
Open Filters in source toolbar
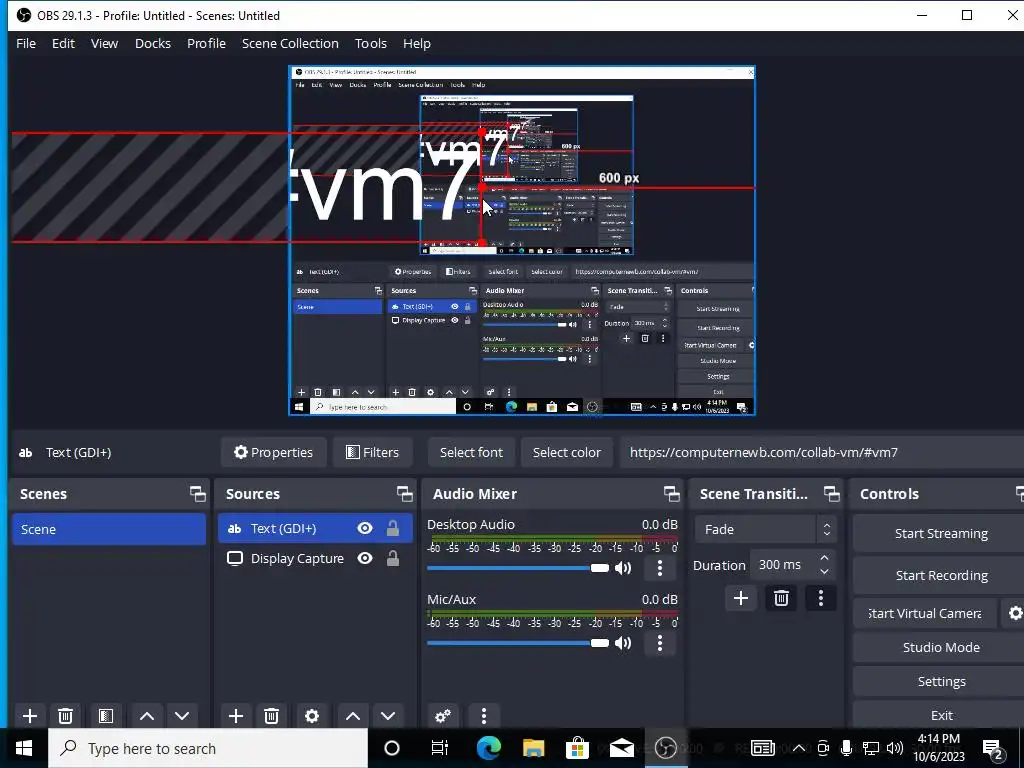372,452
